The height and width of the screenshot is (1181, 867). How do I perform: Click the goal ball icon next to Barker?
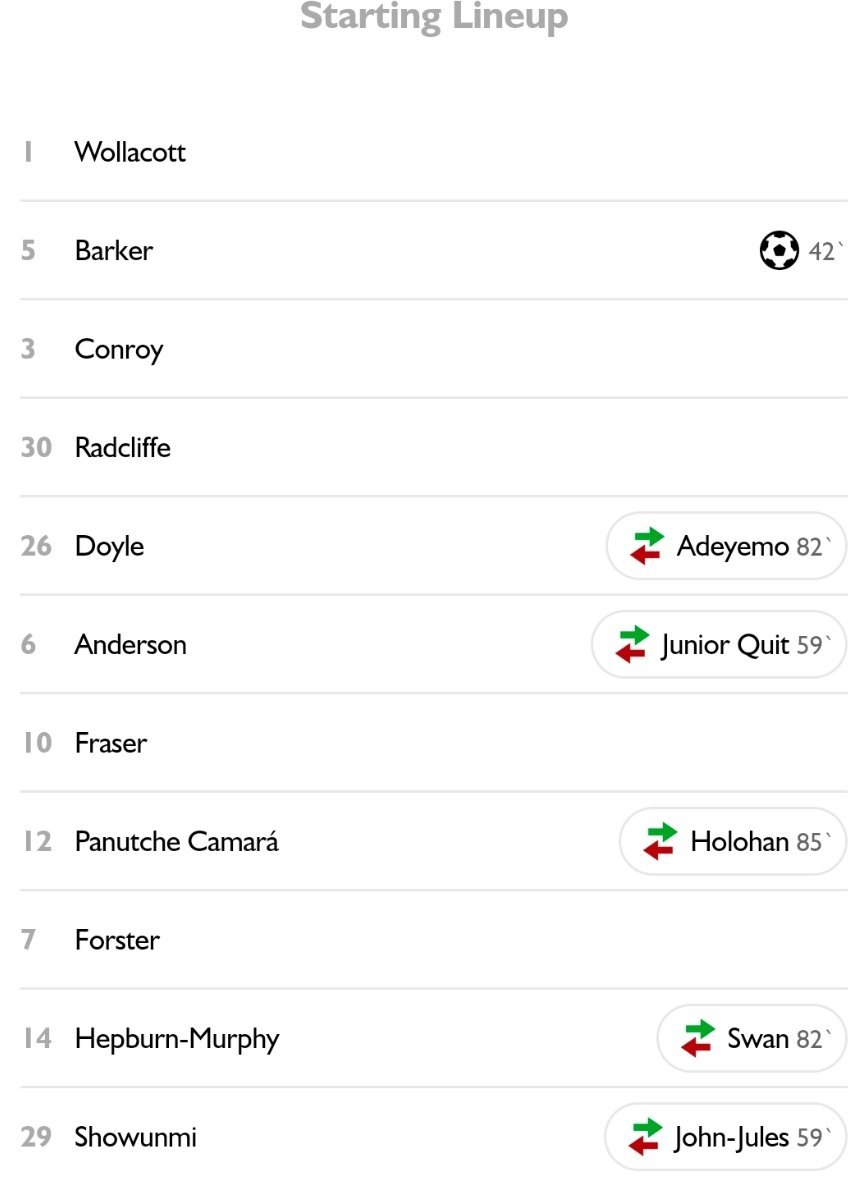tap(779, 250)
